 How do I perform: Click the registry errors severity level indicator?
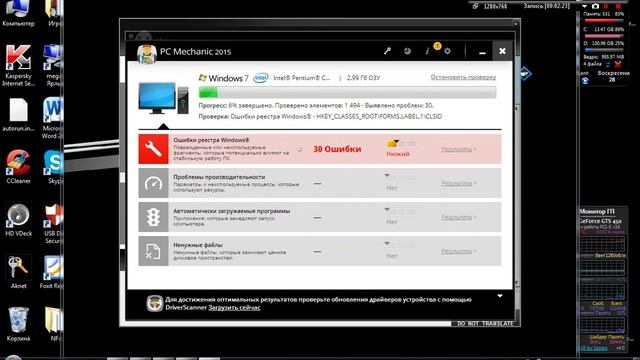click(401, 143)
